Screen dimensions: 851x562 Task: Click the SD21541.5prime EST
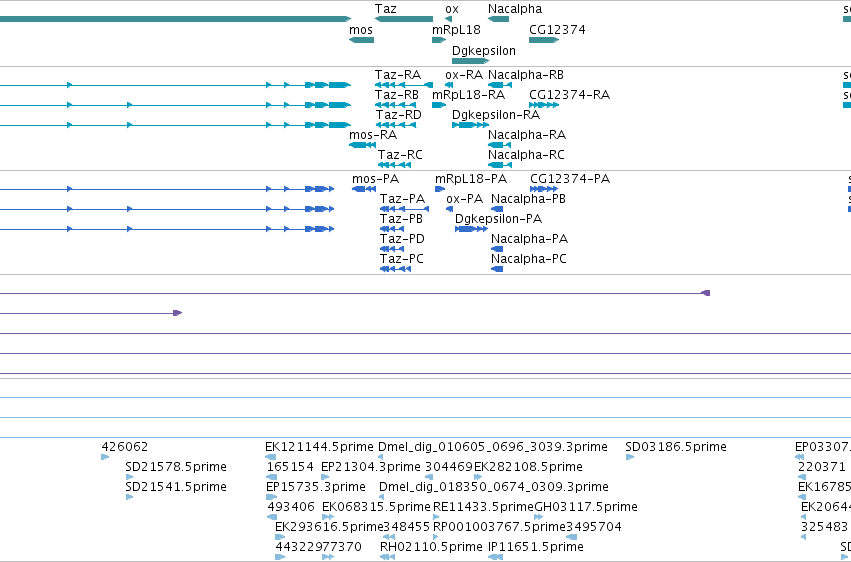tap(176, 487)
